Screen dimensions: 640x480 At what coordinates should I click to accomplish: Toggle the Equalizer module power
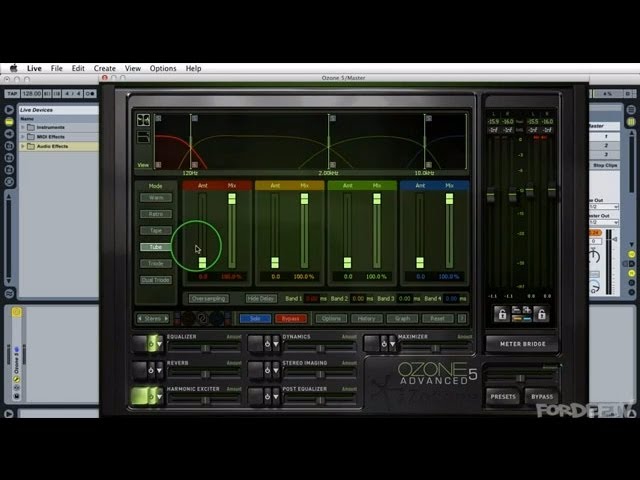[151, 344]
